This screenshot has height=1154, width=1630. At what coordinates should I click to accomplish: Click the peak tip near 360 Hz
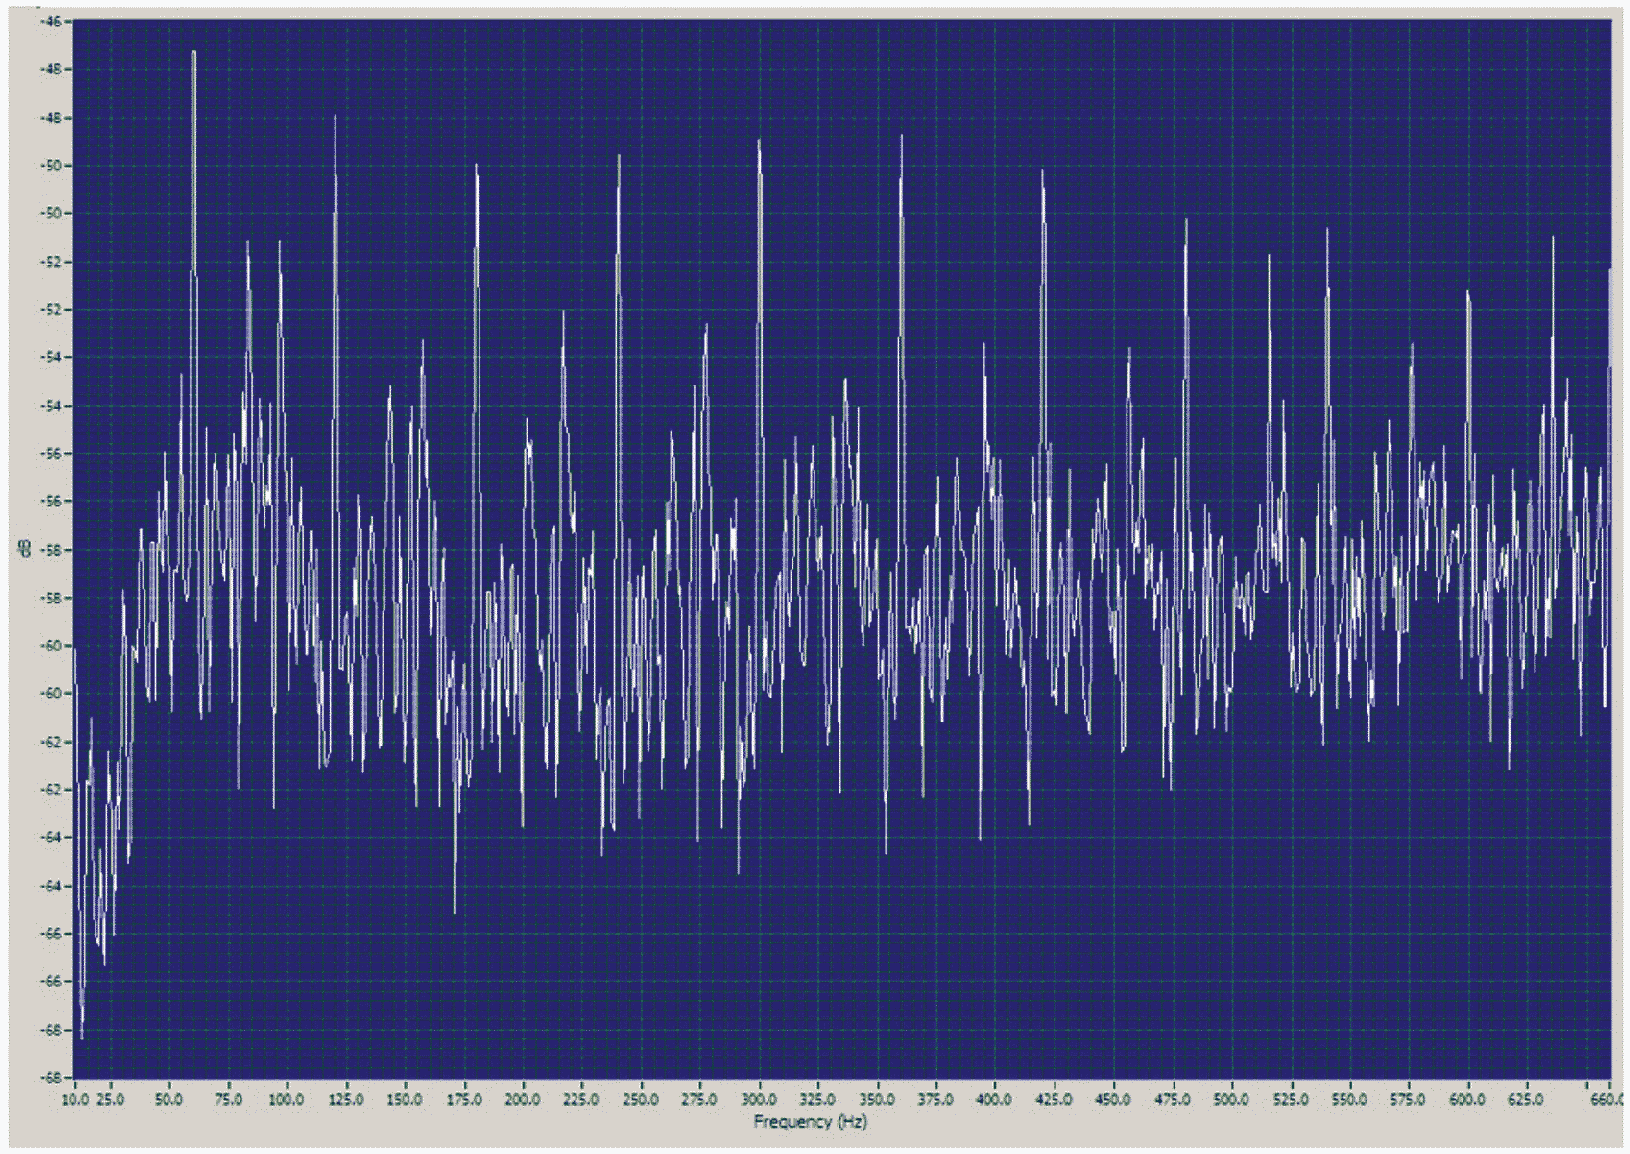point(902,138)
